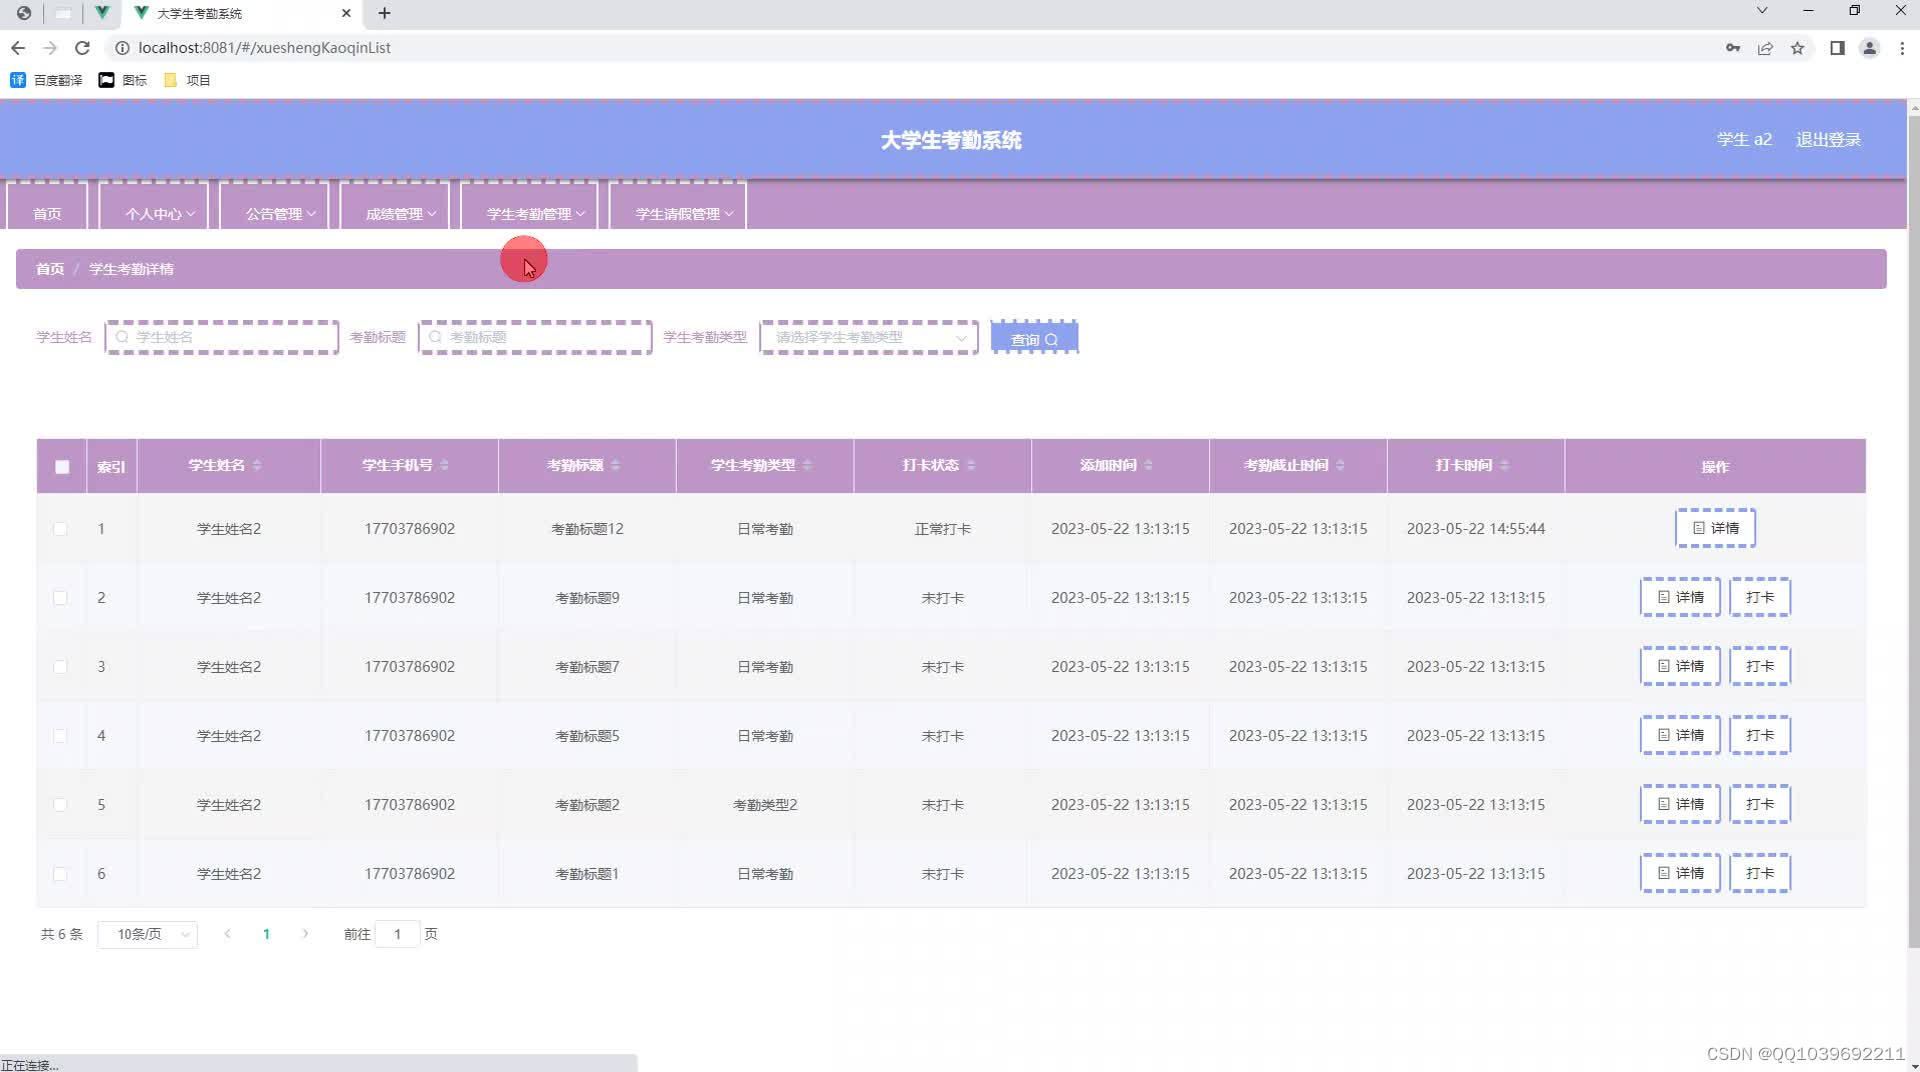Toggle the select-all header checkbox
Viewport: 1920px width, 1072px height.
pyautogui.click(x=62, y=467)
